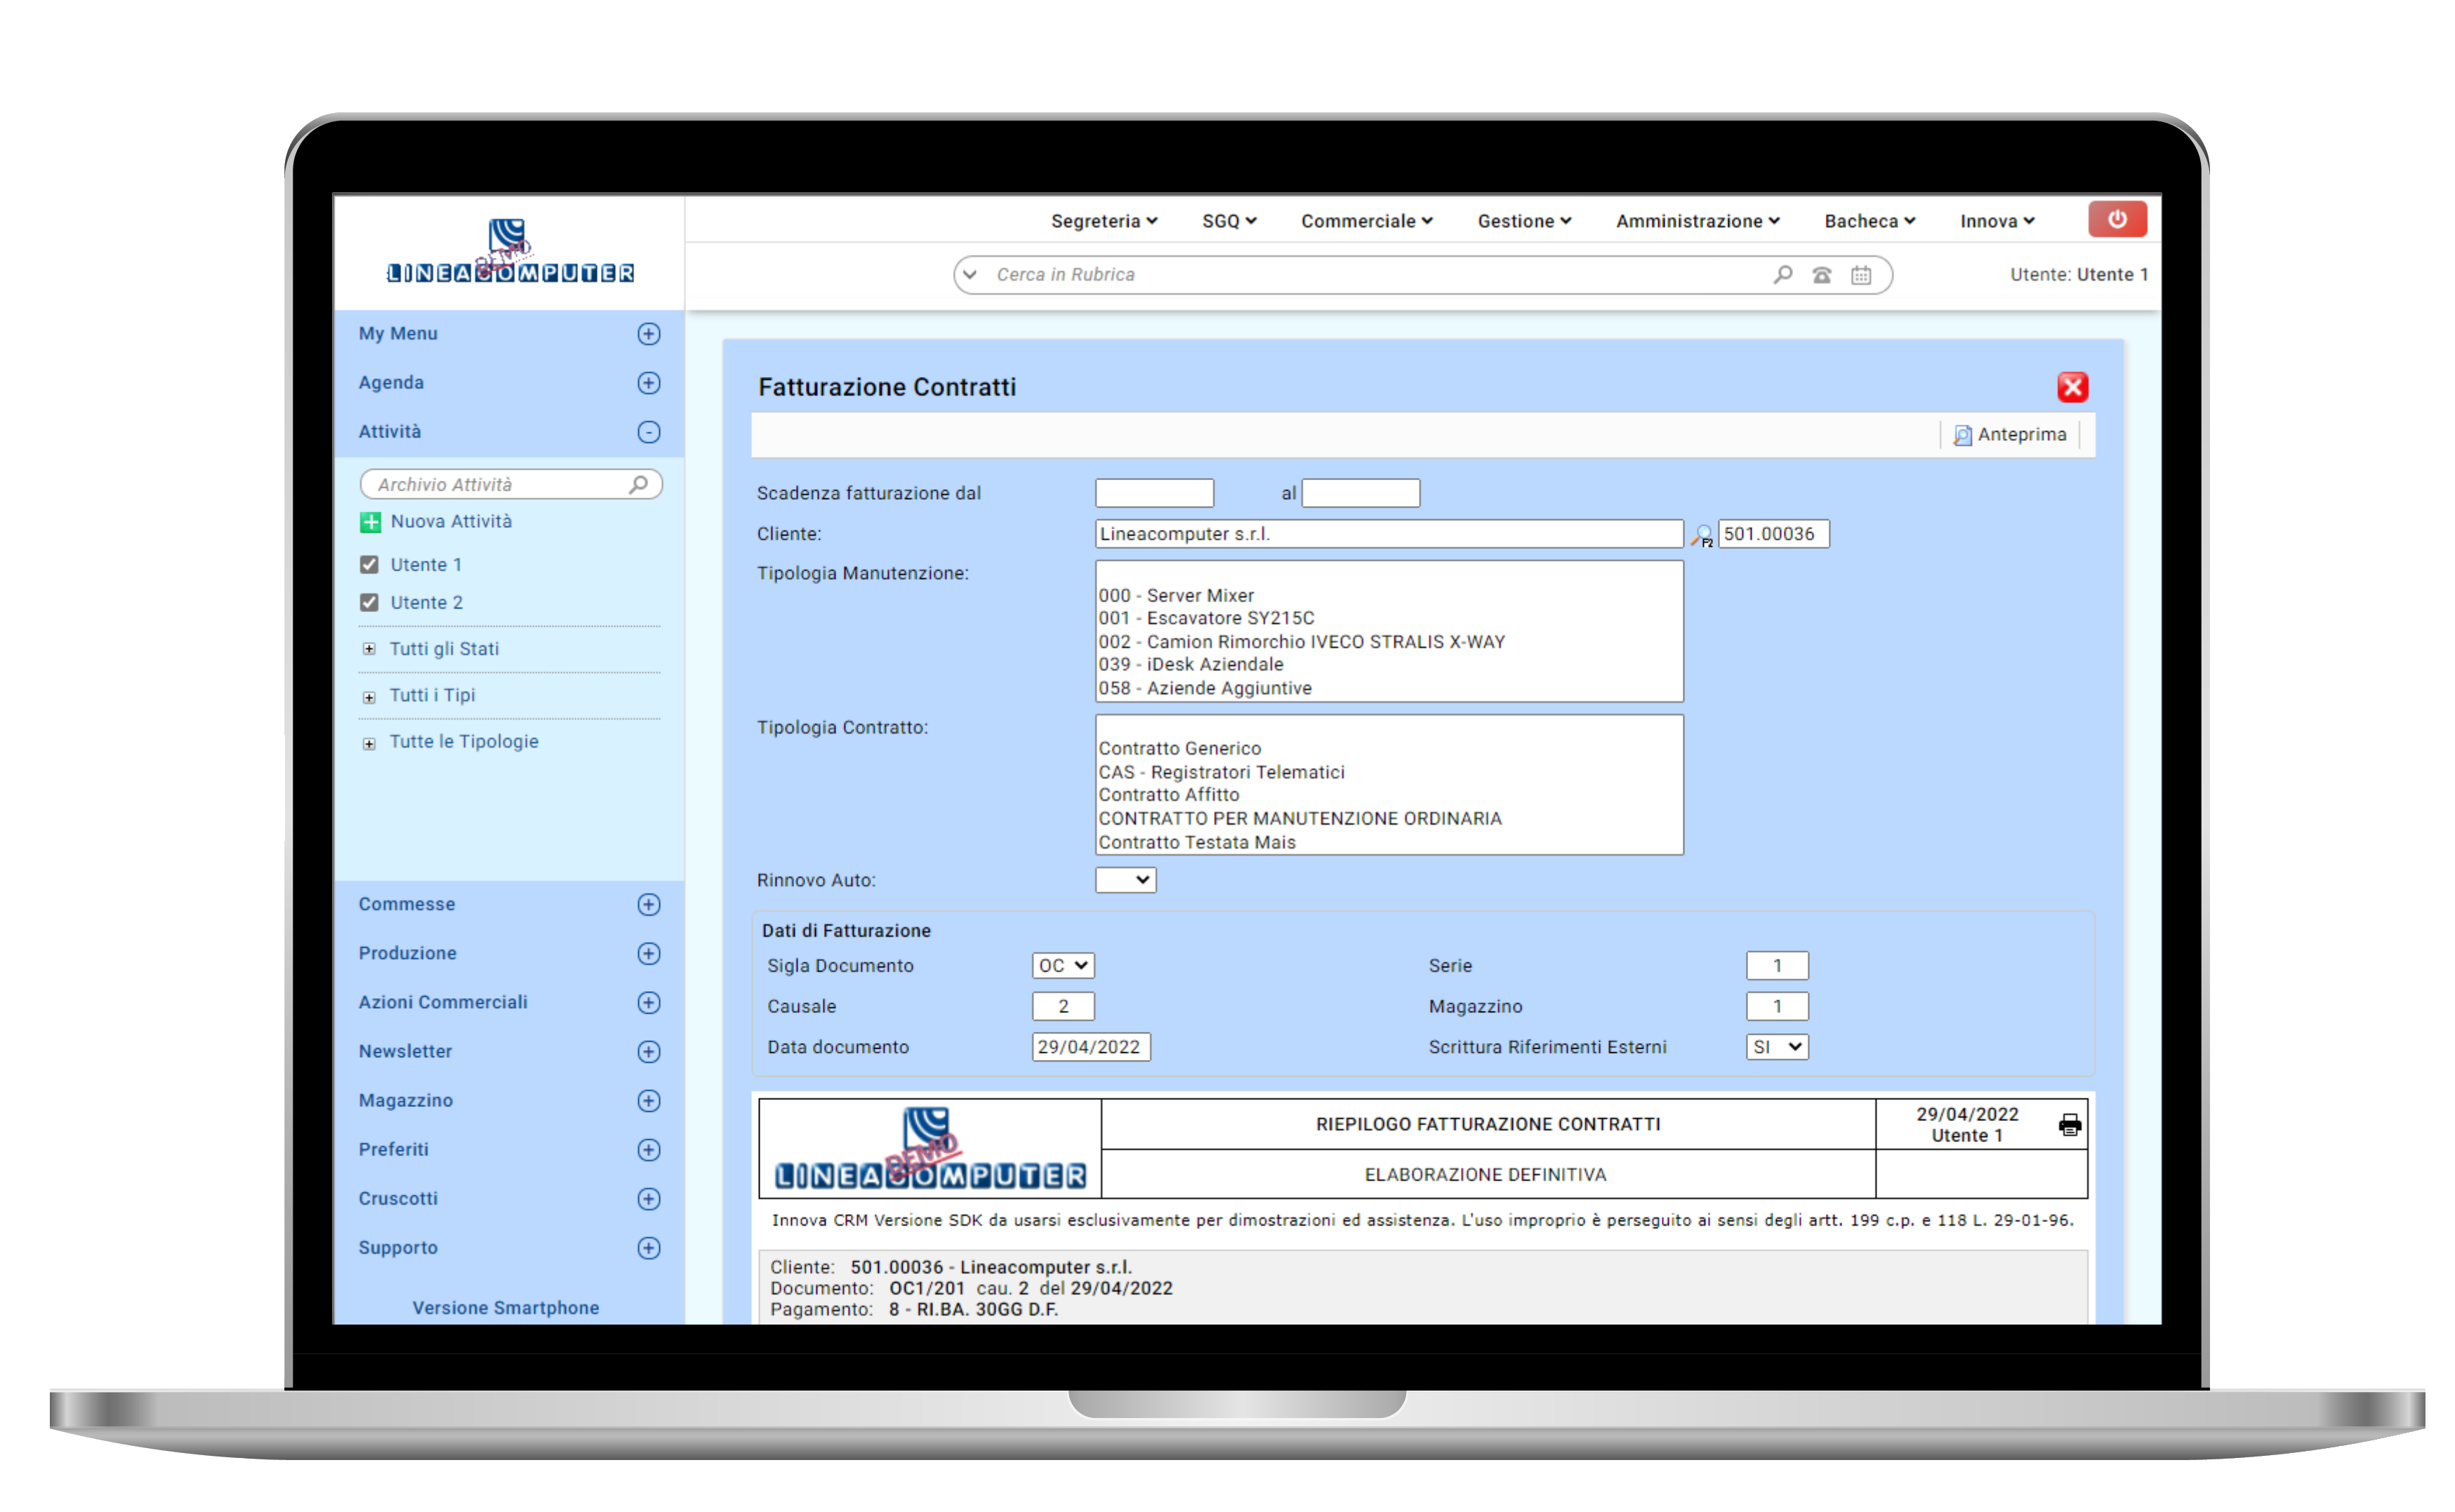Click the power button icon top right
The width and height of the screenshot is (2455, 1512).
coord(2117,219)
